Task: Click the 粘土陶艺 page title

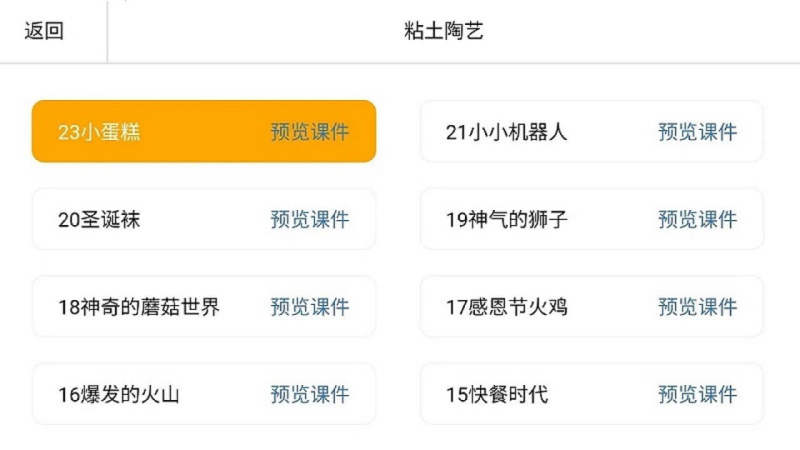Action: click(x=450, y=31)
